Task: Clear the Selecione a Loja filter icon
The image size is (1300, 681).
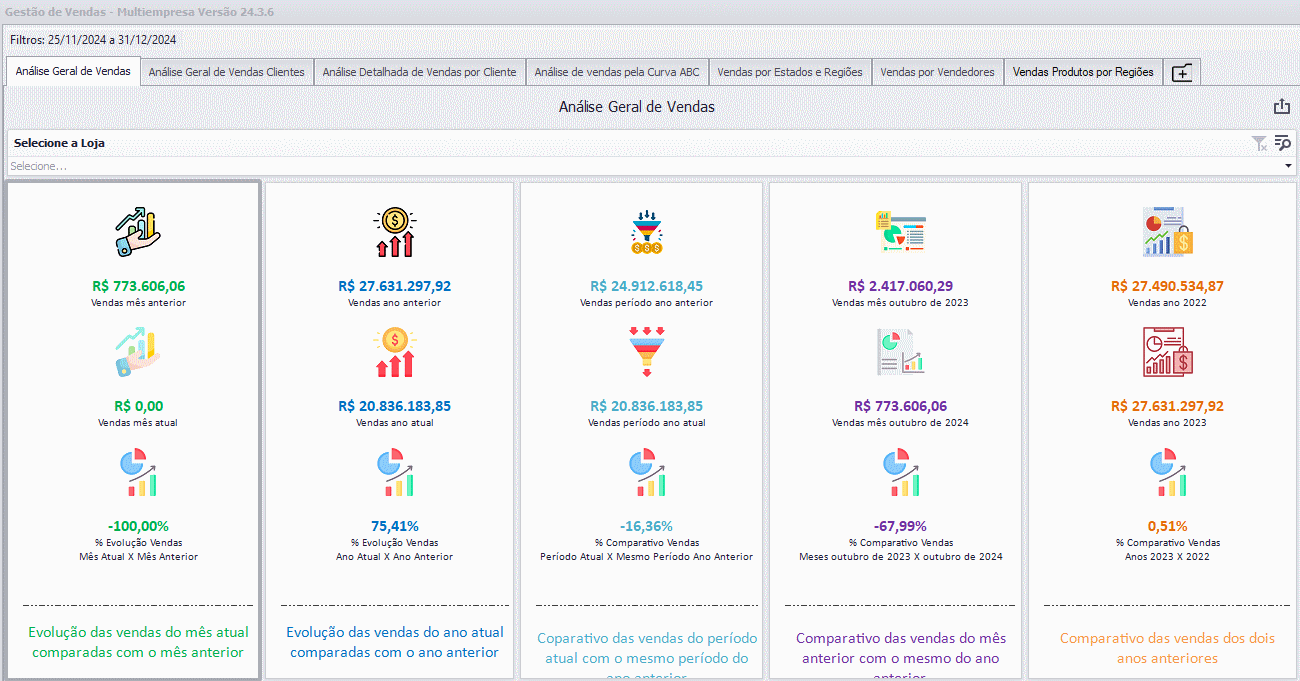Action: point(1259,144)
